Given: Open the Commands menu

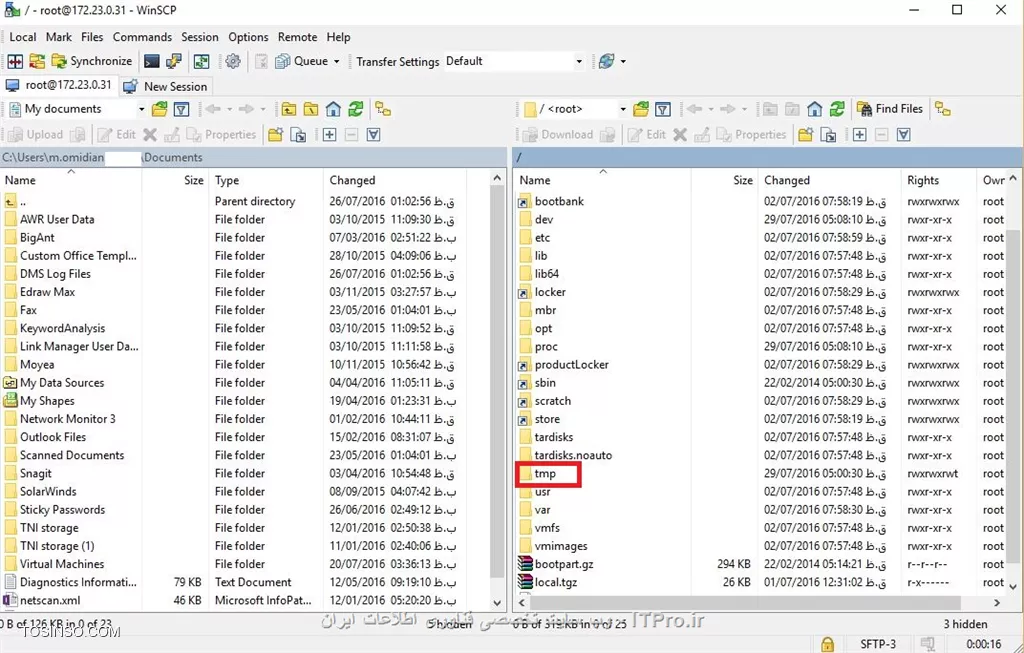Looking at the screenshot, I should pyautogui.click(x=142, y=37).
